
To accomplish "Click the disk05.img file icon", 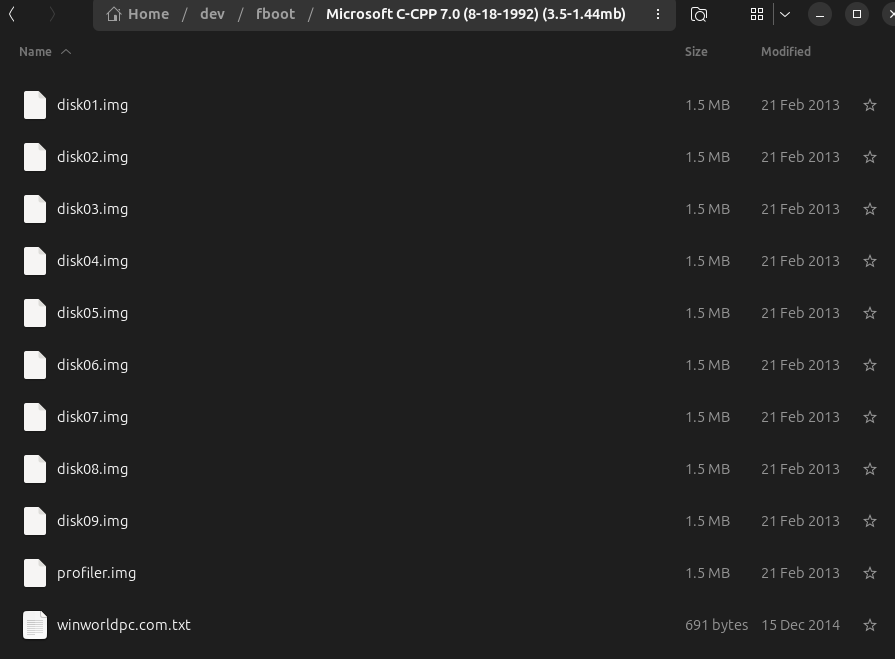I will [x=35, y=313].
